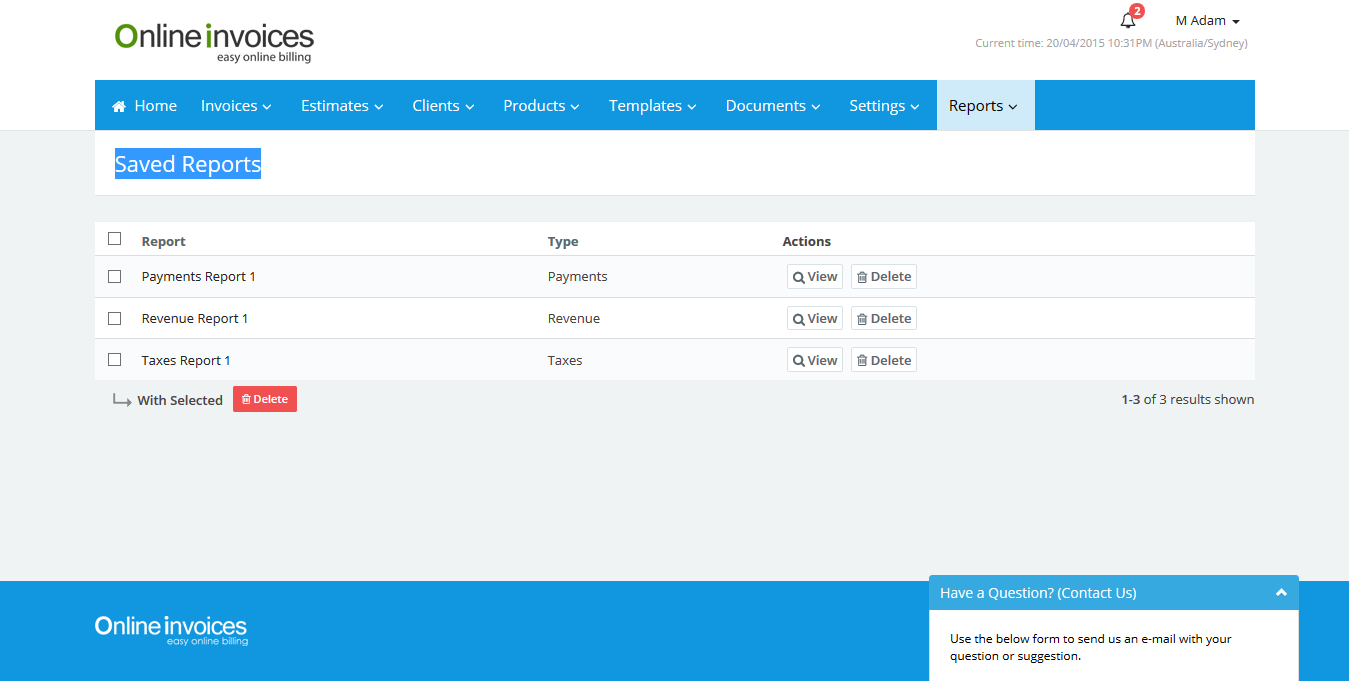Expand the Settings dropdown menu
Screen dimensions: 1349x681
click(x=884, y=106)
